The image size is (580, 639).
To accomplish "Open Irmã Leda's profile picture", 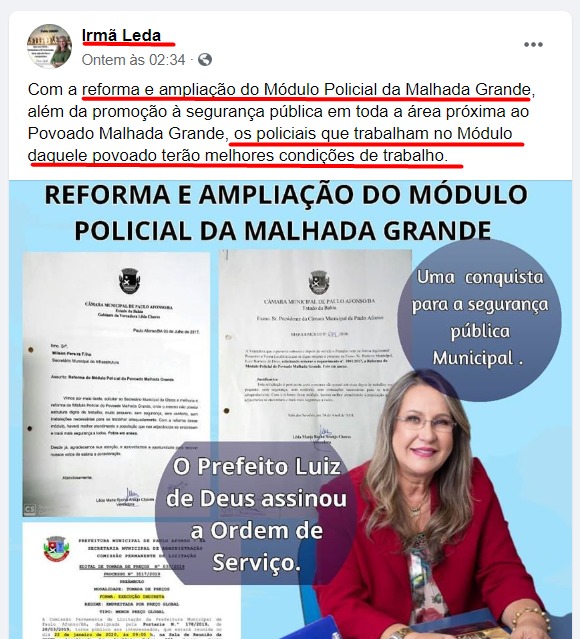I will click(x=49, y=46).
